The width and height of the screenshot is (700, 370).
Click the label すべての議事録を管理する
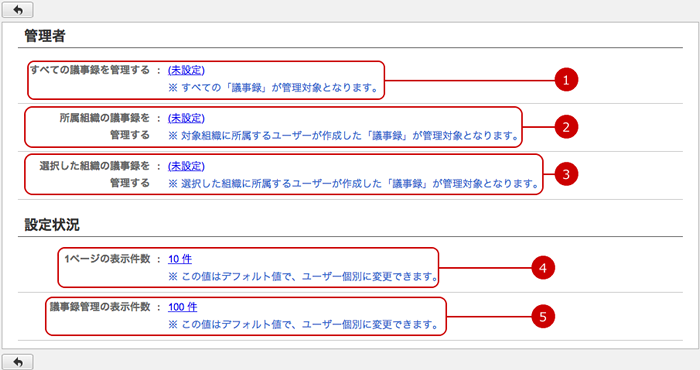click(x=90, y=70)
